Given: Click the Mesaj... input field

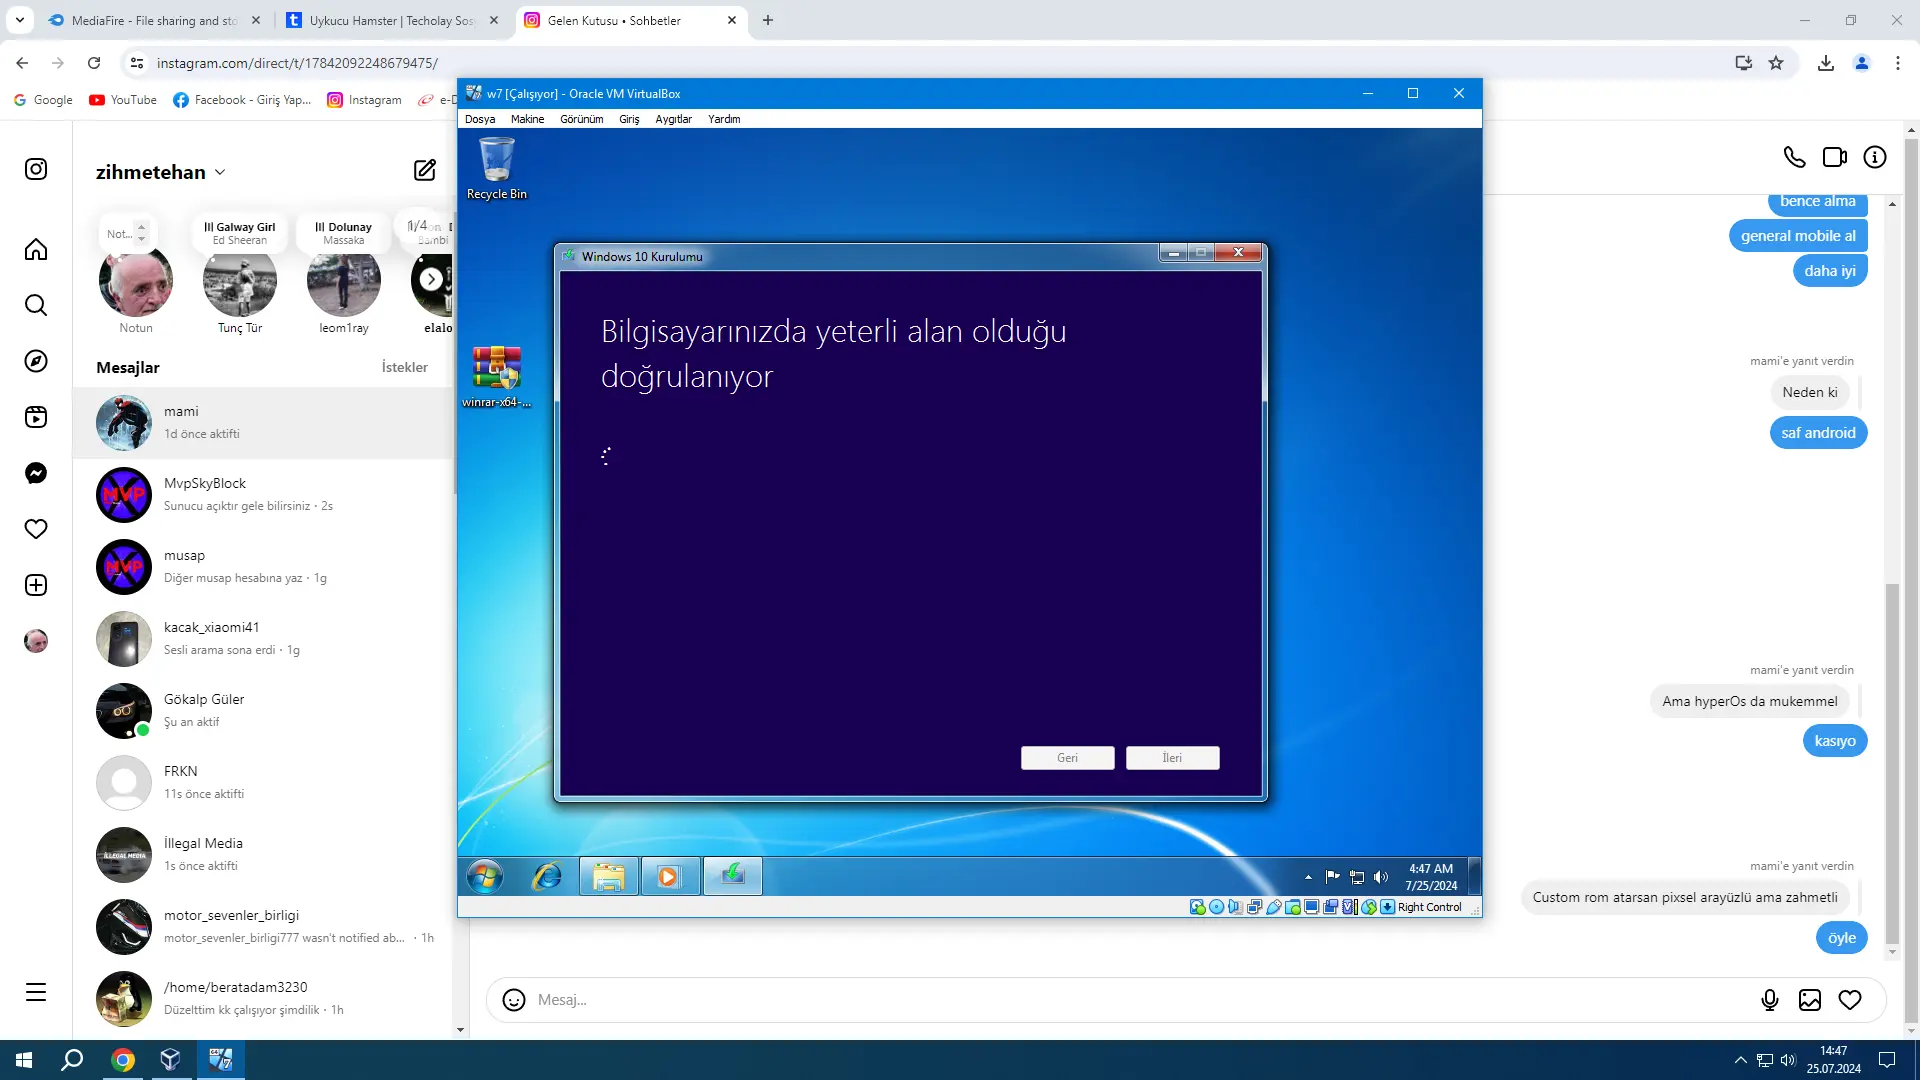Looking at the screenshot, I should tap(1140, 1000).
